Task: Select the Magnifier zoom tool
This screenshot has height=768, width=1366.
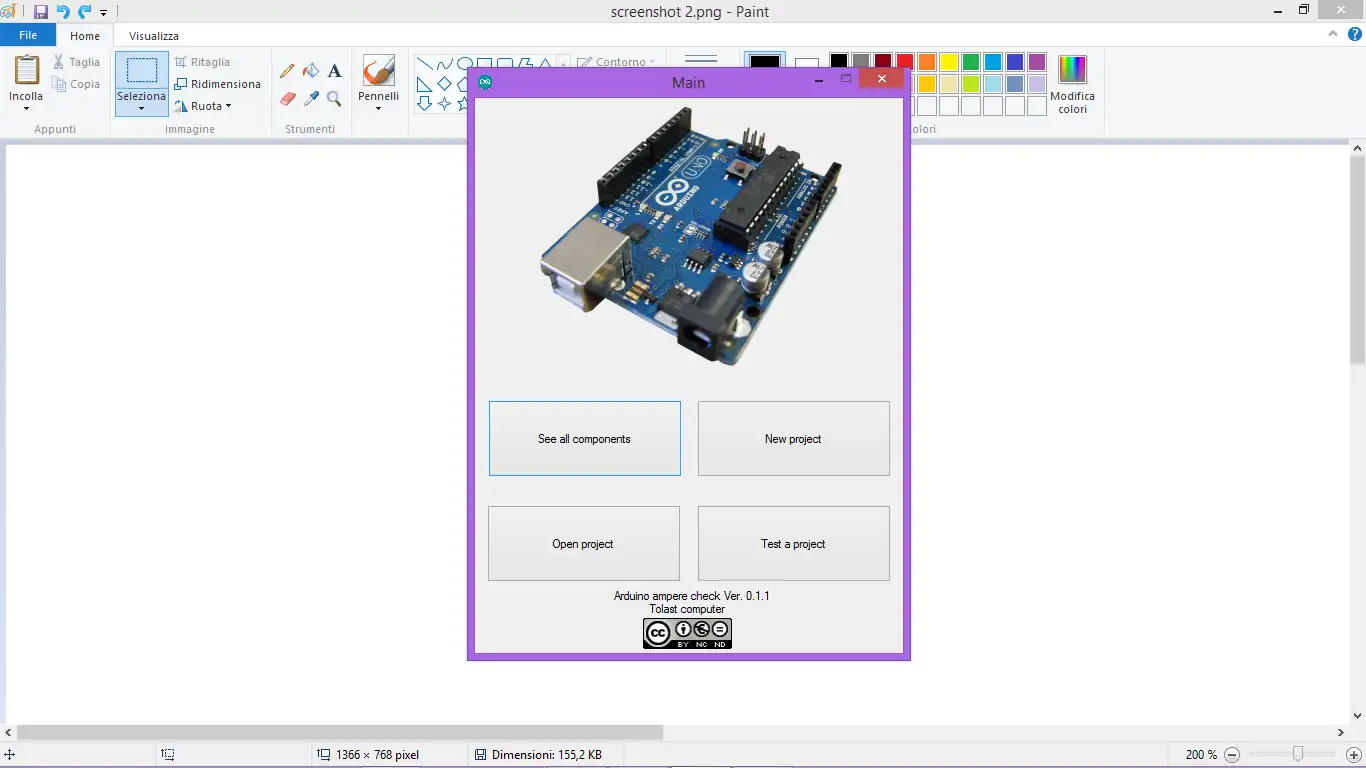Action: tap(334, 99)
